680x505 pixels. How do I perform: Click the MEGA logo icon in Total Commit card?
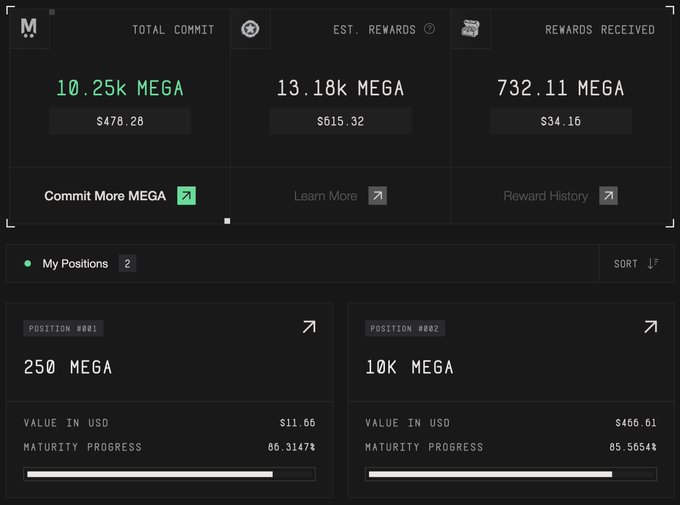[x=29, y=29]
